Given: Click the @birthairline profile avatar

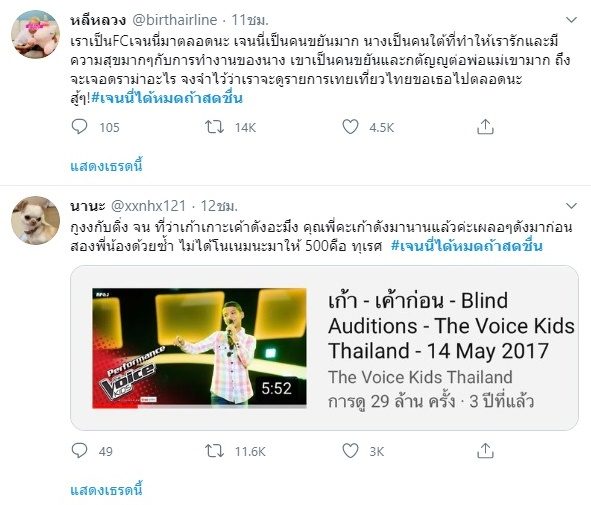Looking at the screenshot, I should (35, 34).
